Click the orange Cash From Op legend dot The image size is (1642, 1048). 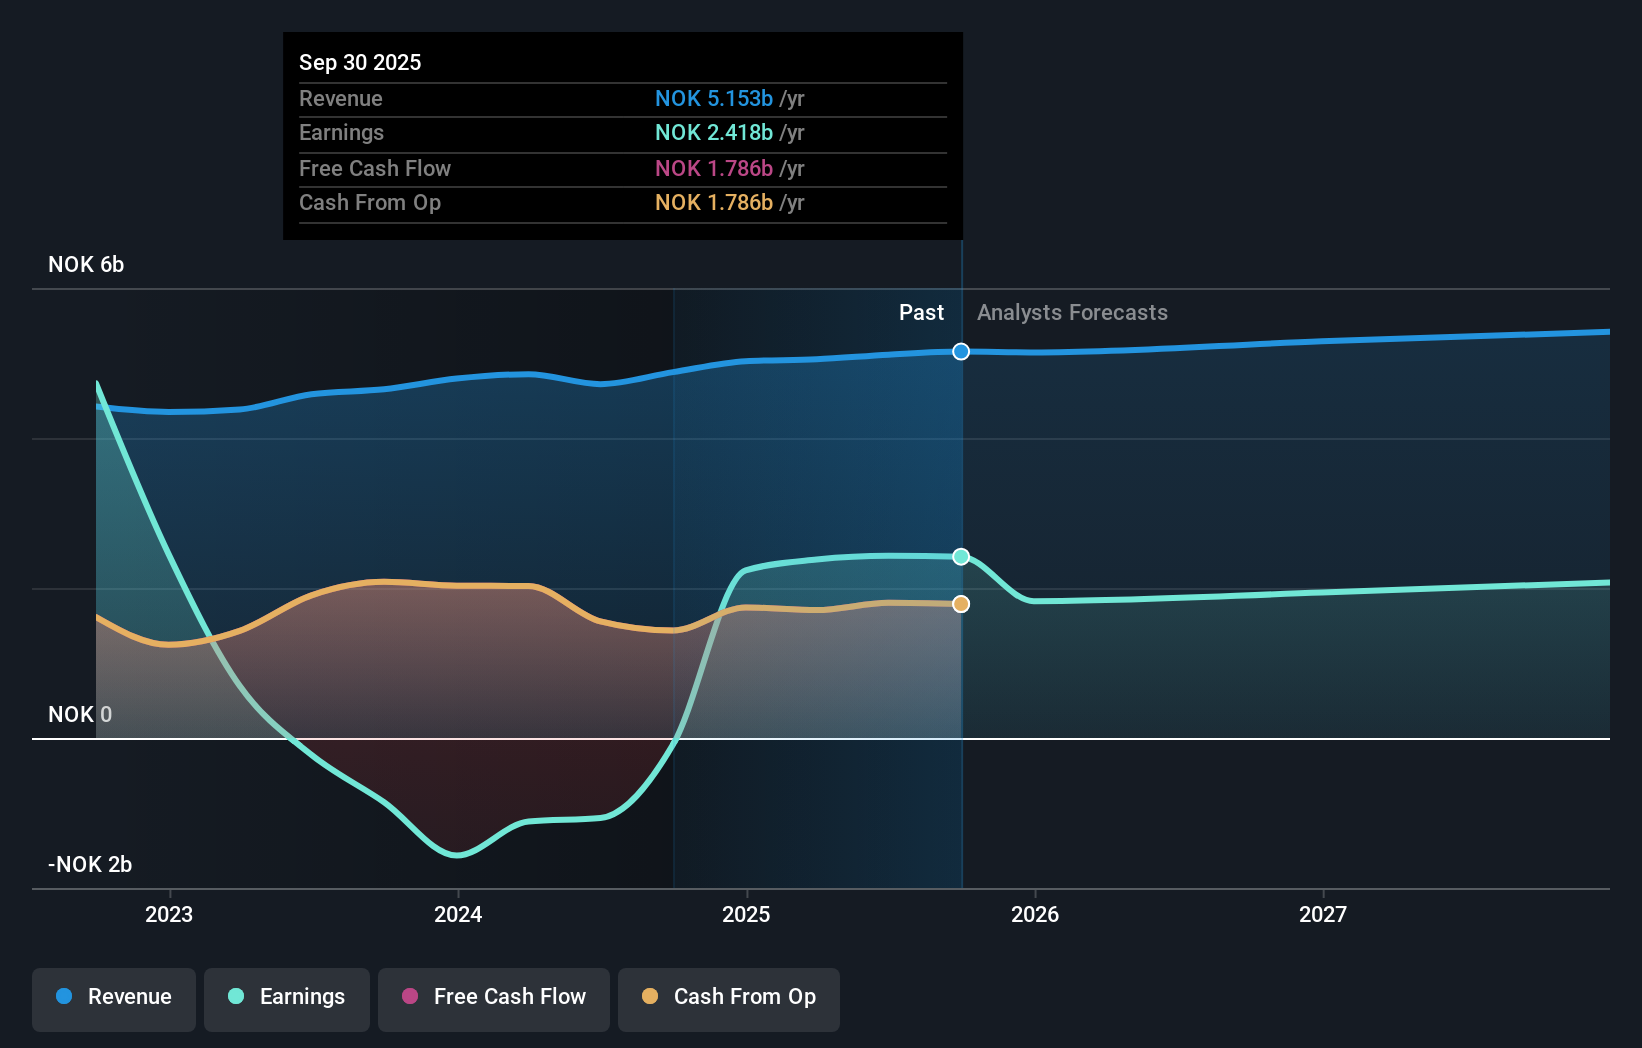click(x=650, y=997)
